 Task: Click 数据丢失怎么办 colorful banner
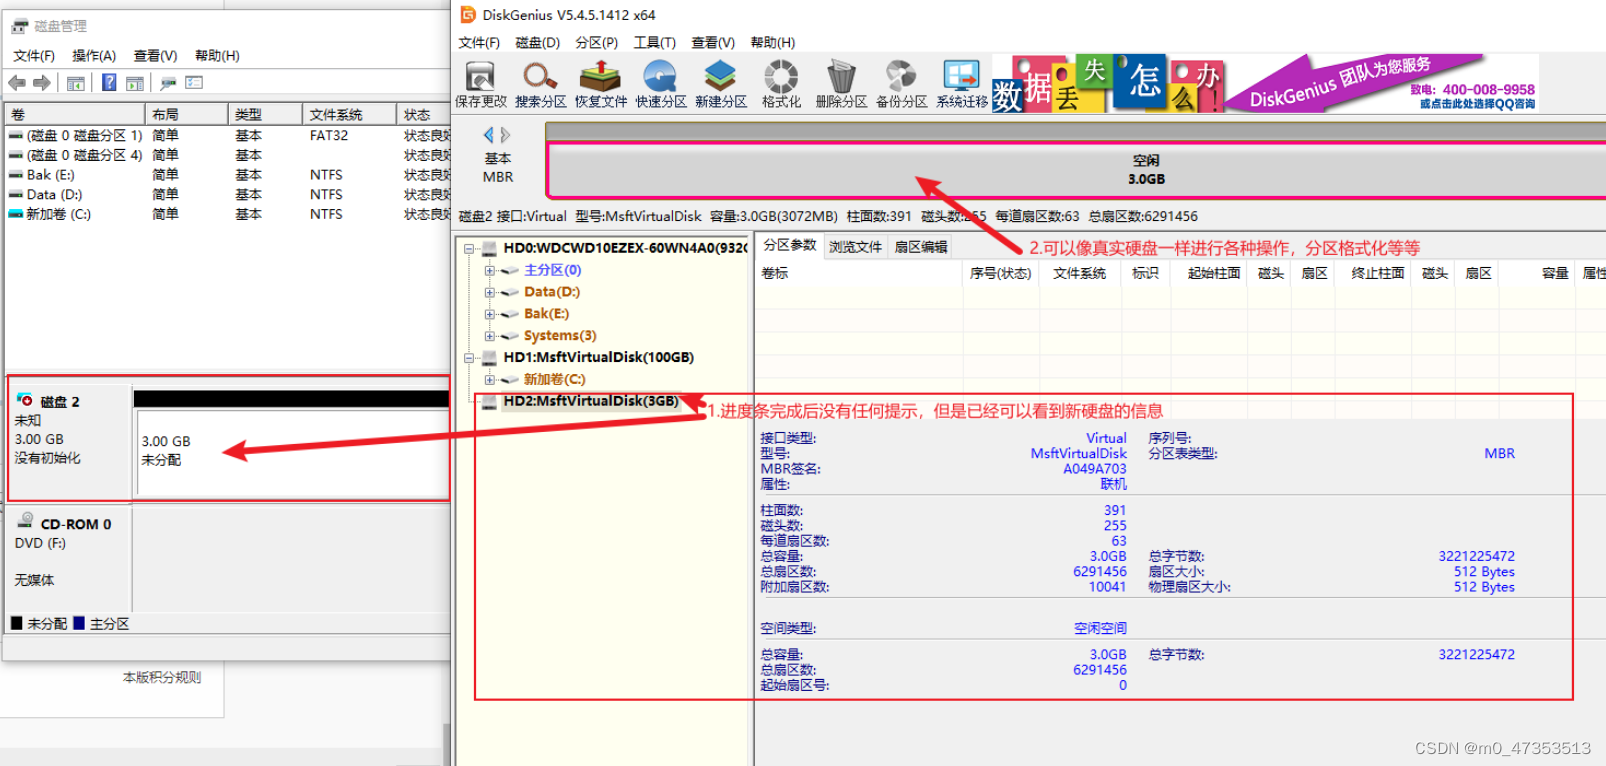coord(1108,84)
